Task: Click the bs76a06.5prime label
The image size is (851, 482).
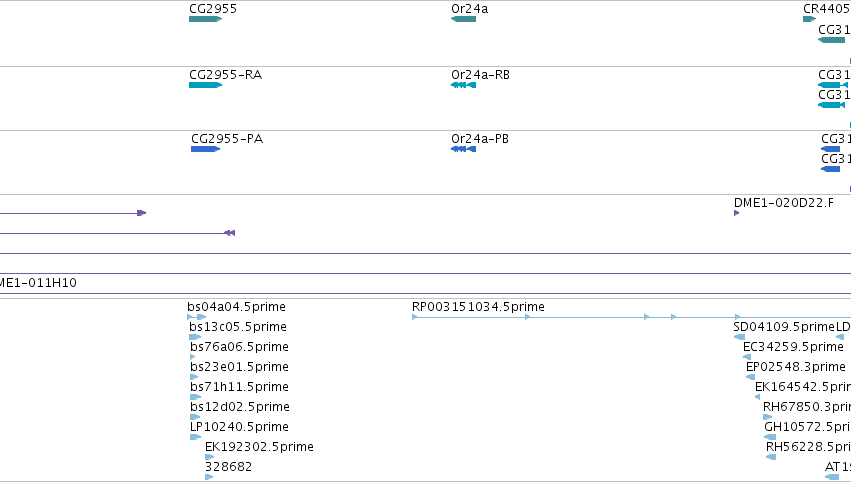Action: (x=239, y=347)
